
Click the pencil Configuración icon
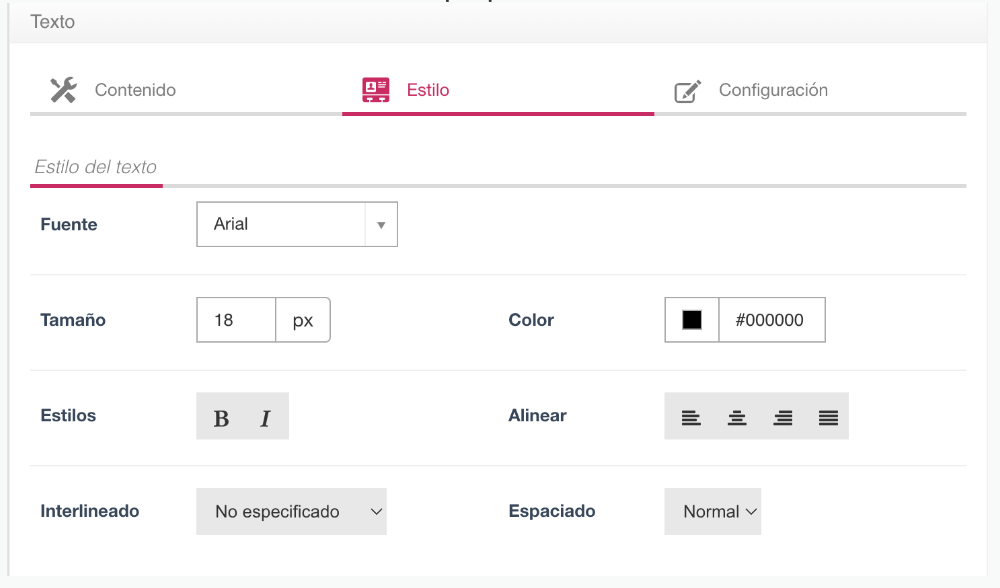(x=687, y=91)
